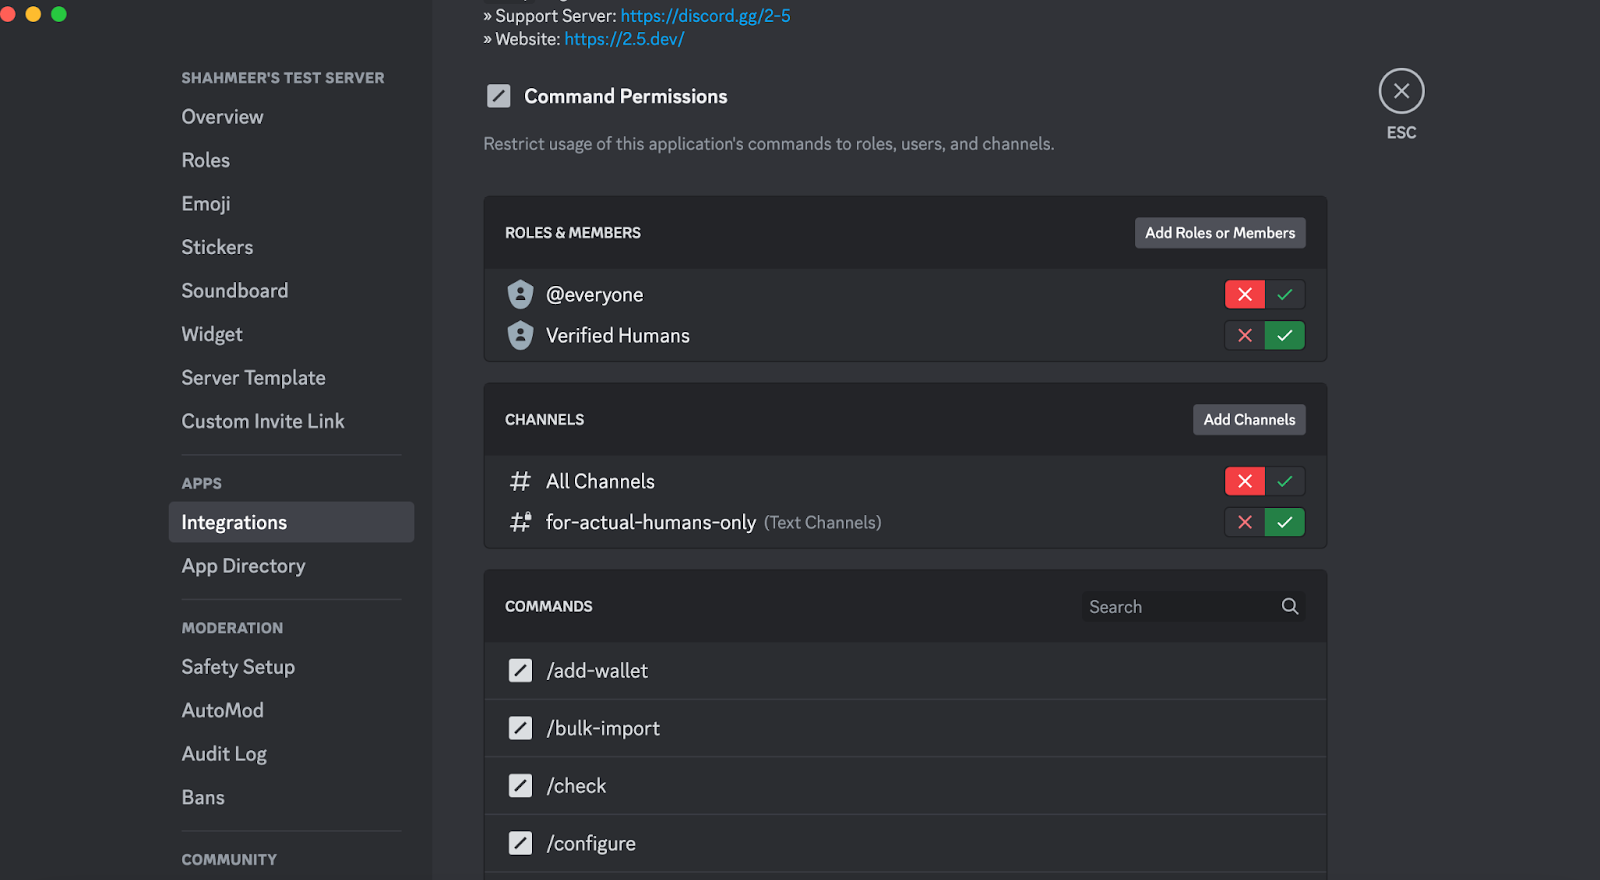Open the discord.gg/2-5 support server link
The height and width of the screenshot is (880, 1600).
tap(705, 16)
